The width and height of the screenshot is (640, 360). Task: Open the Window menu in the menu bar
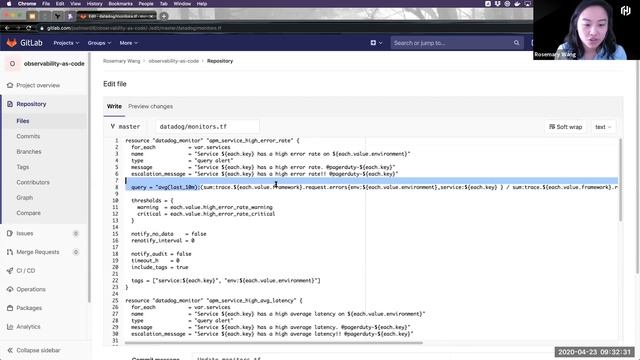tap(182, 4)
